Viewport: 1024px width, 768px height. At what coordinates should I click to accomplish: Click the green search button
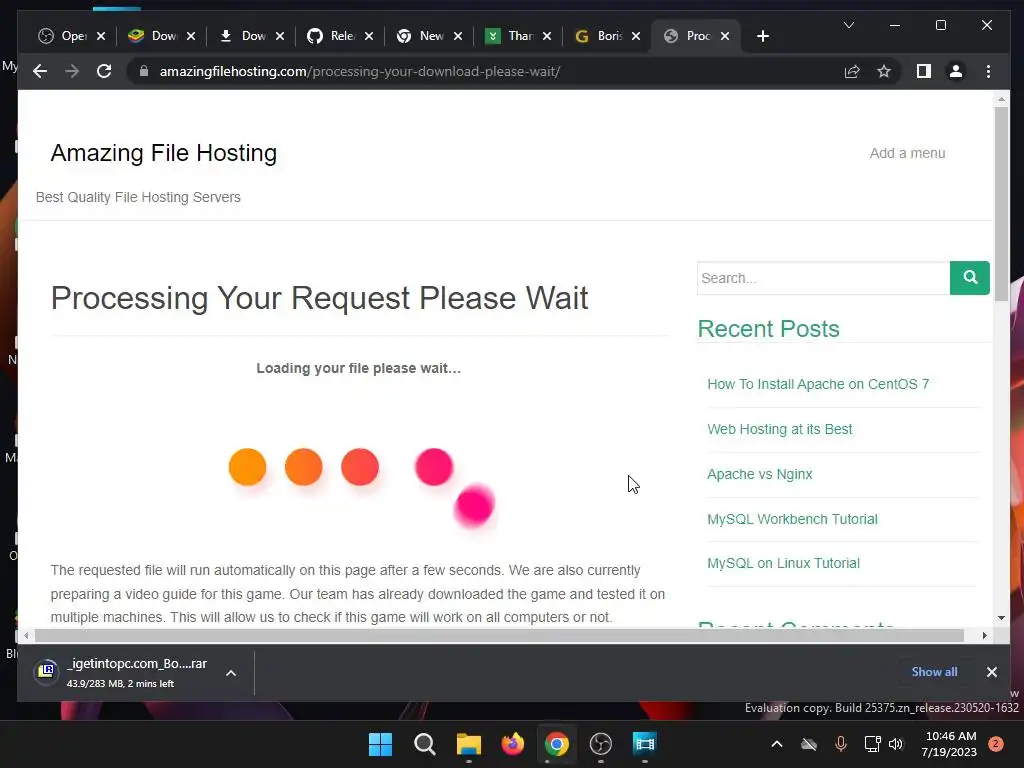click(970, 278)
